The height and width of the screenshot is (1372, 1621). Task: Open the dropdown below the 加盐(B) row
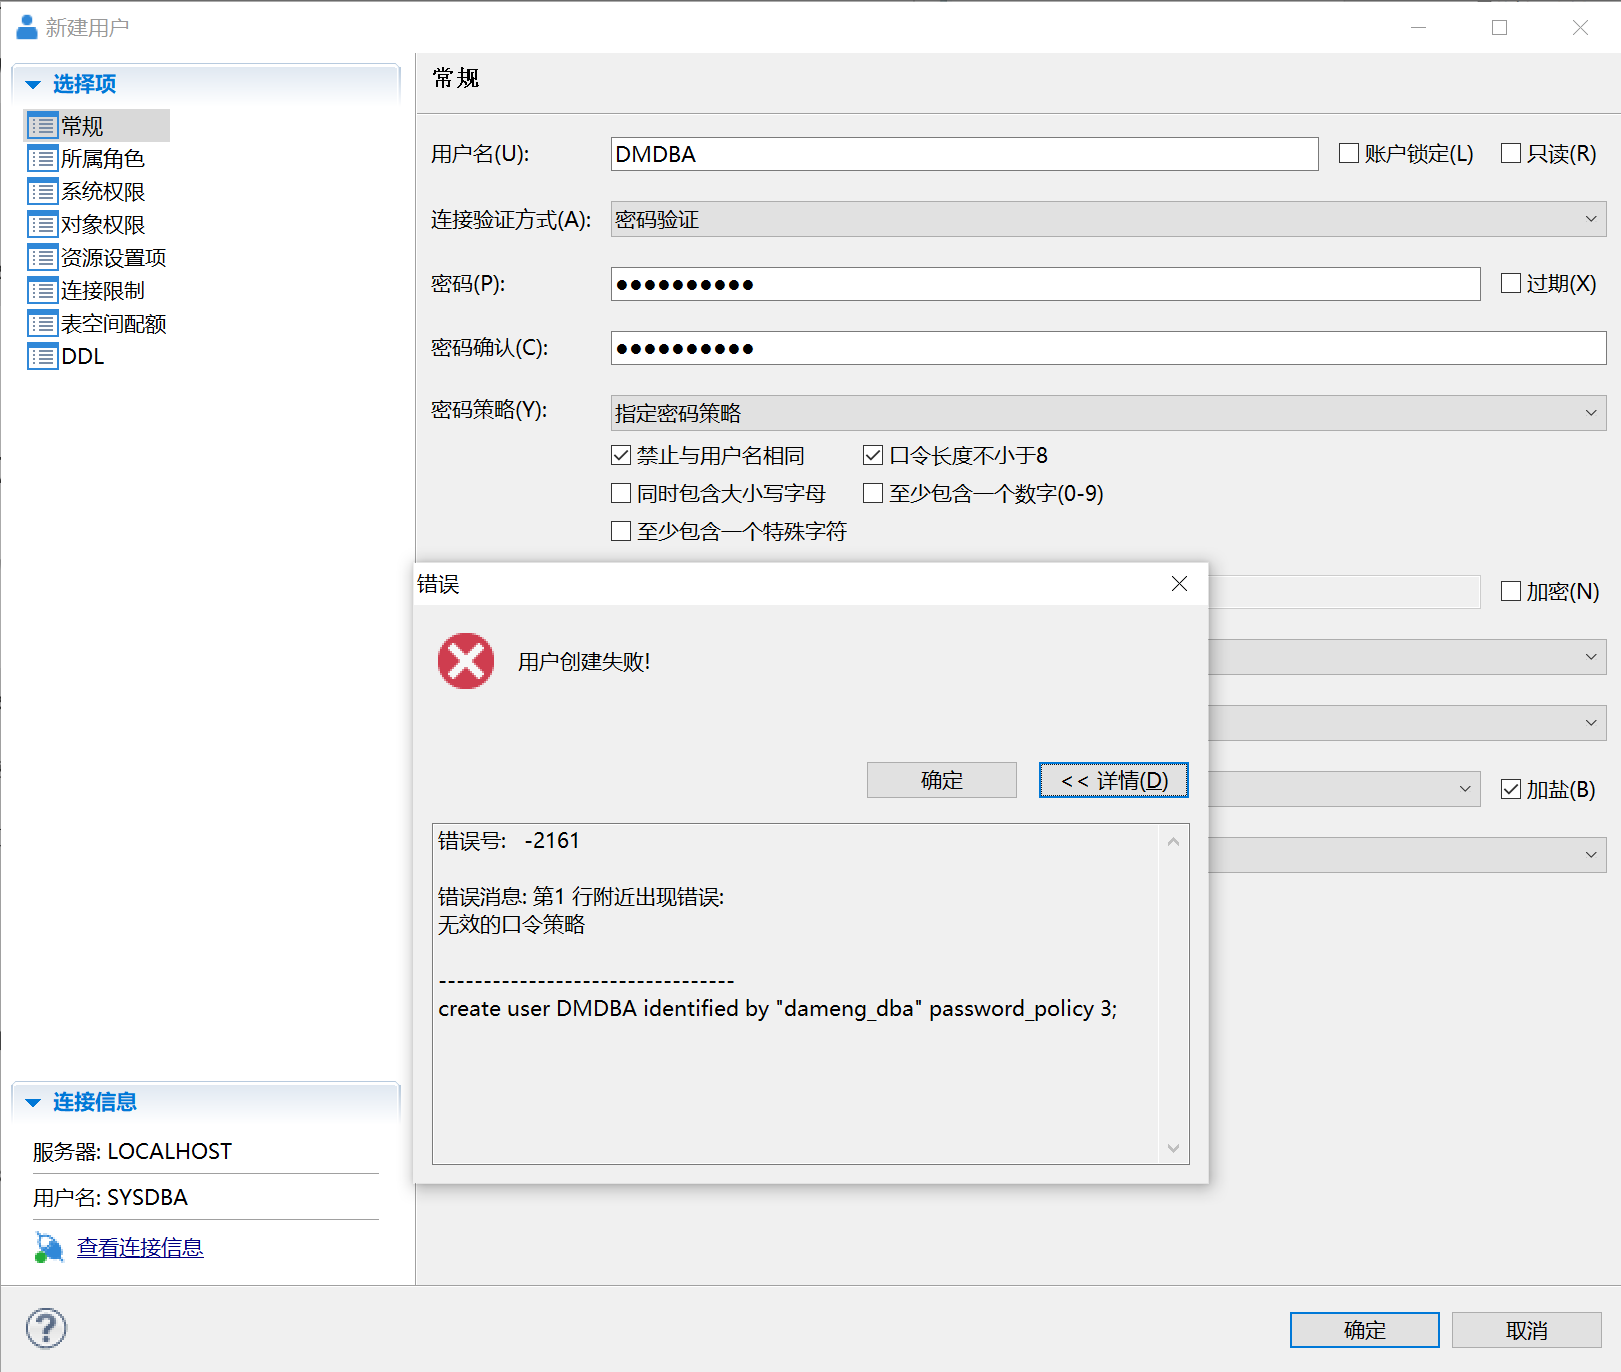click(1407, 855)
